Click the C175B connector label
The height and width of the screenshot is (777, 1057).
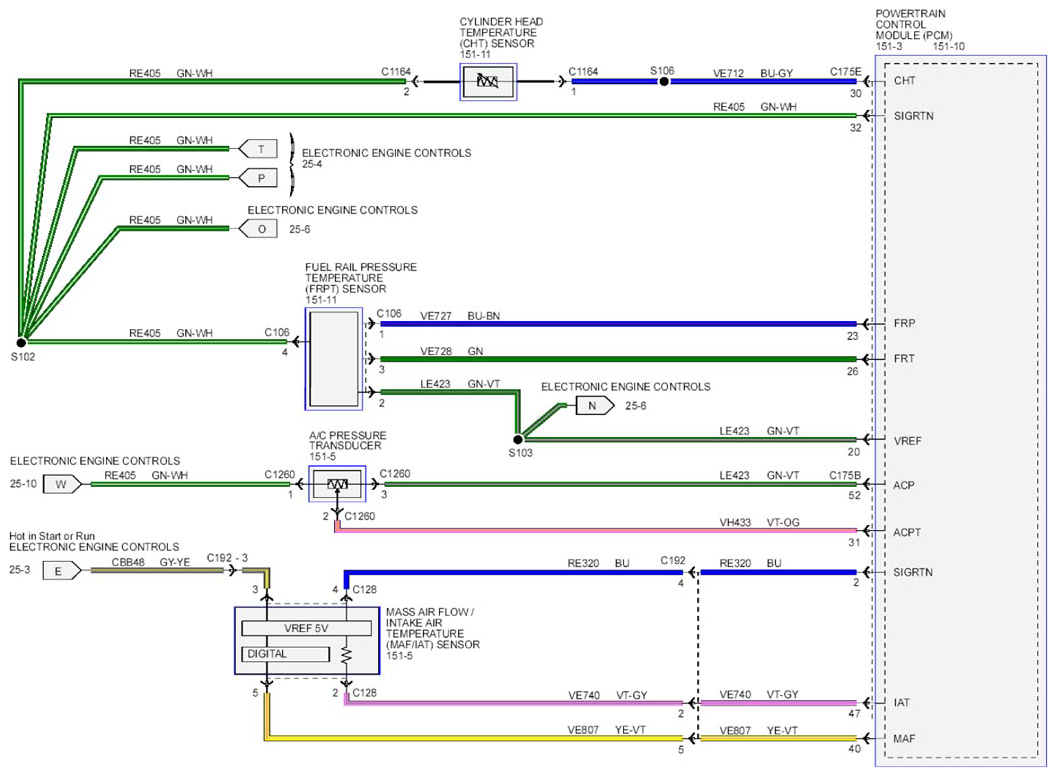845,475
